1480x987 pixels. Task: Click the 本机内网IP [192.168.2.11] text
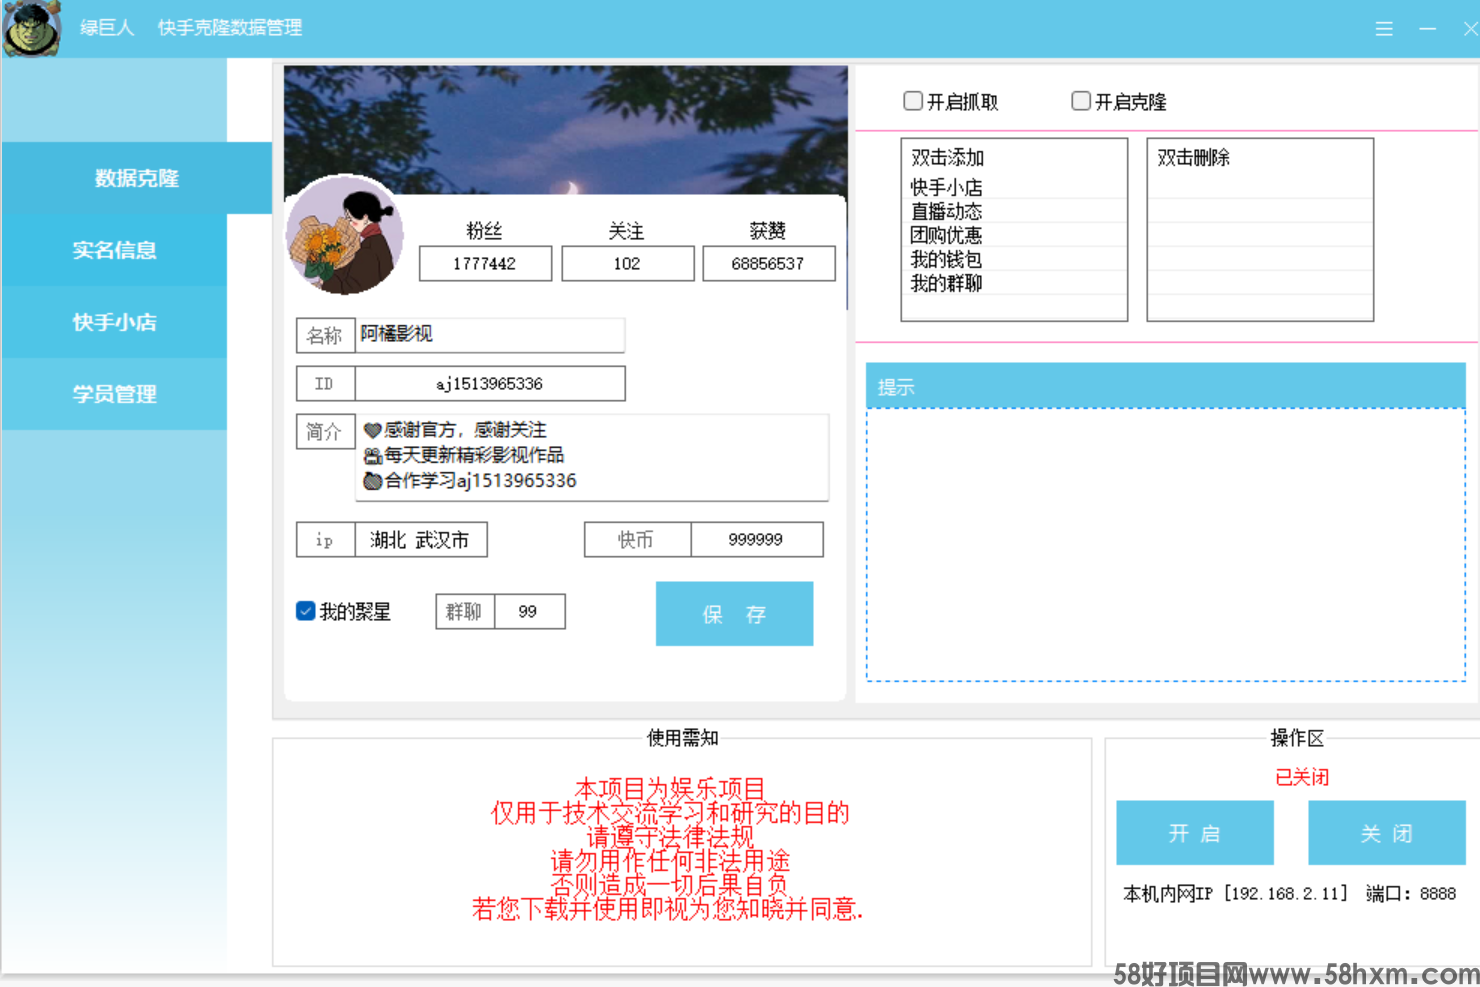point(1236,894)
